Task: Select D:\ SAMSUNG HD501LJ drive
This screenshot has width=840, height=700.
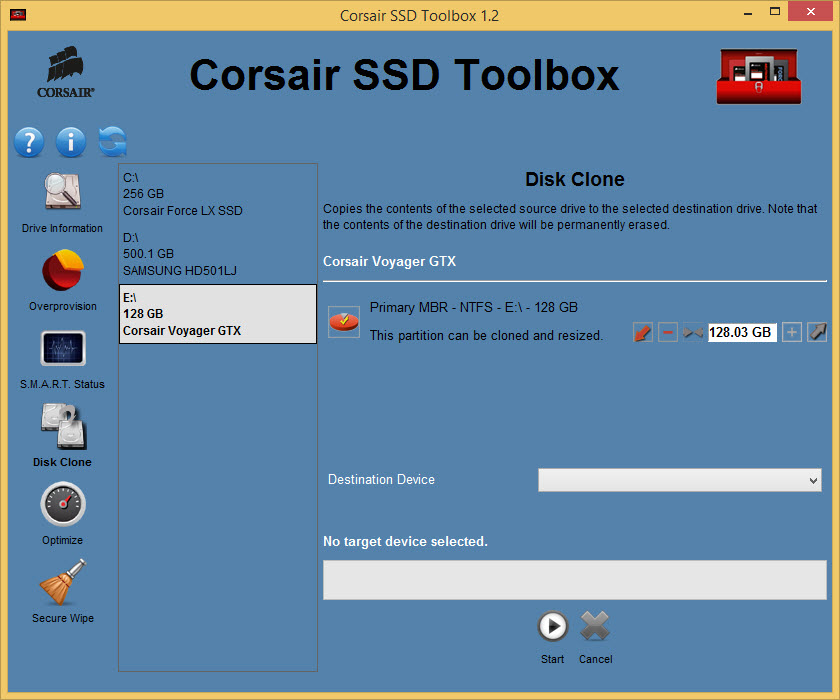Action: coord(218,254)
